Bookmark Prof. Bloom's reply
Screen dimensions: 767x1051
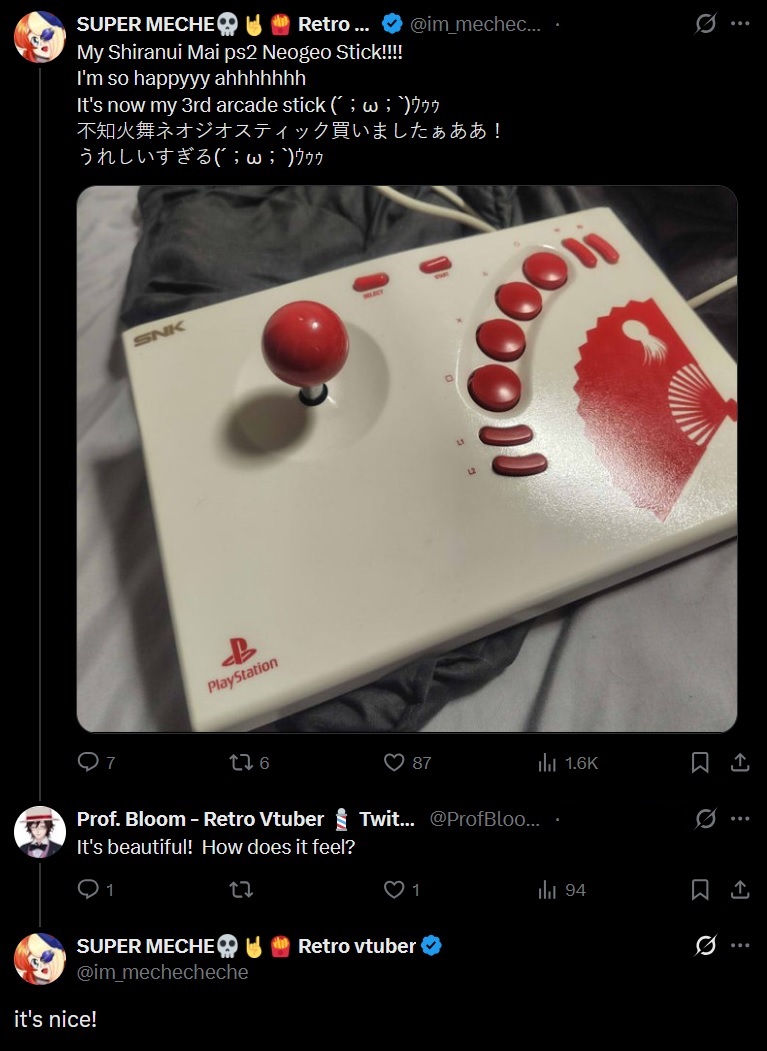click(700, 889)
